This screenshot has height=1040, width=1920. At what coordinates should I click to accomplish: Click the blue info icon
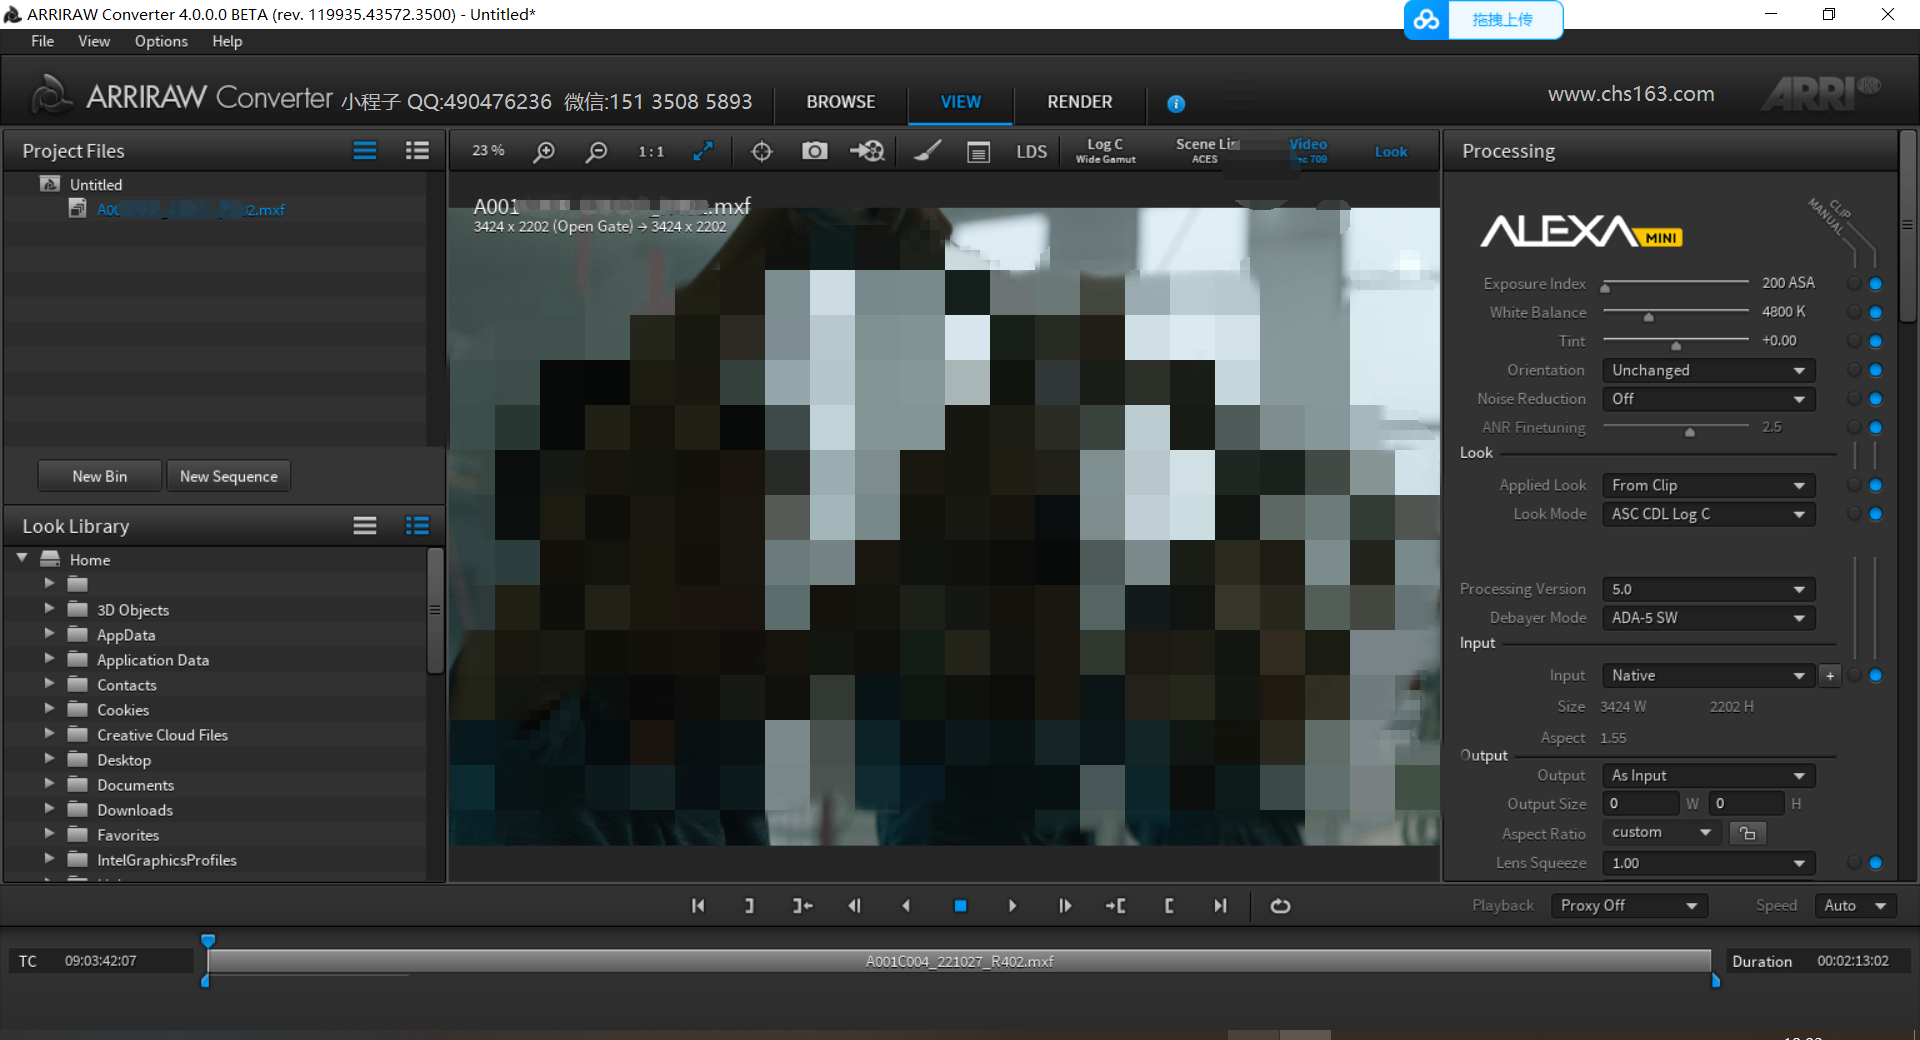pyautogui.click(x=1176, y=103)
